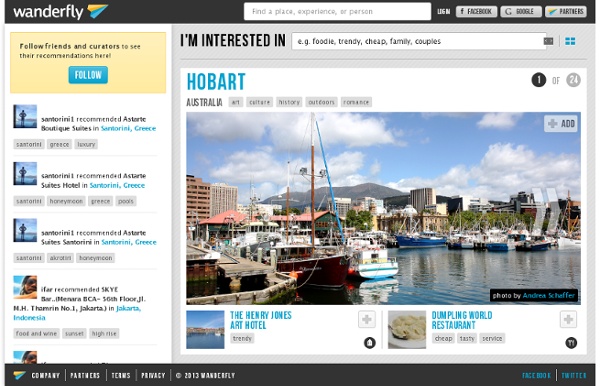Click the high rise tag in sidebar
Screen dimensions: 600x386
click(x=104, y=334)
